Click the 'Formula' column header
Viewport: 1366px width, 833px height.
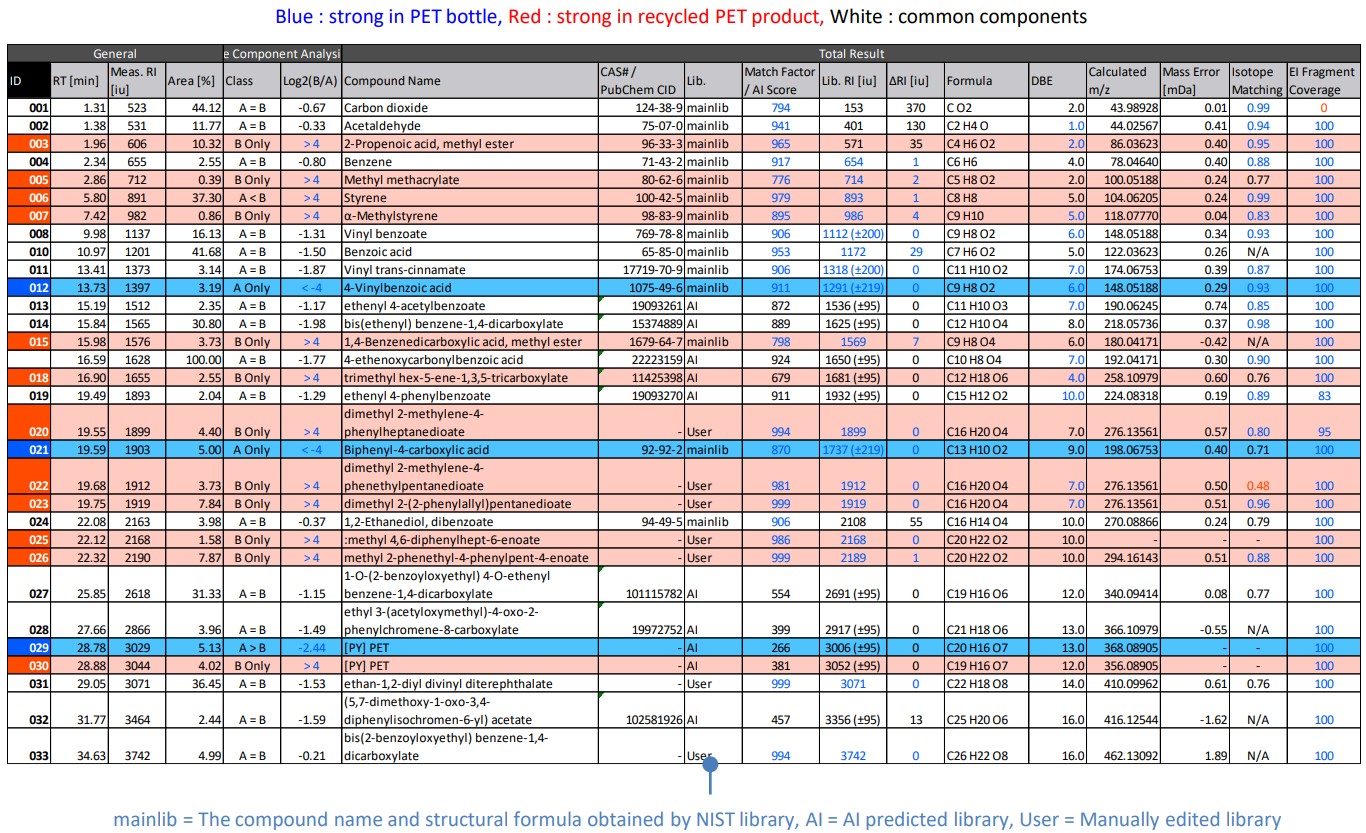point(985,81)
